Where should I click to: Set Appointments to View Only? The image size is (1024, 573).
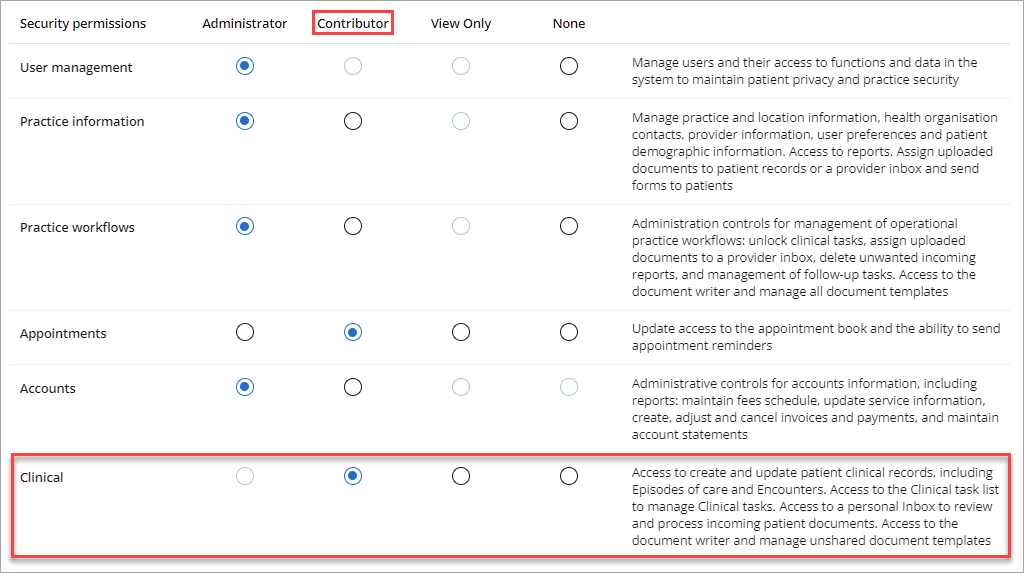[x=461, y=332]
